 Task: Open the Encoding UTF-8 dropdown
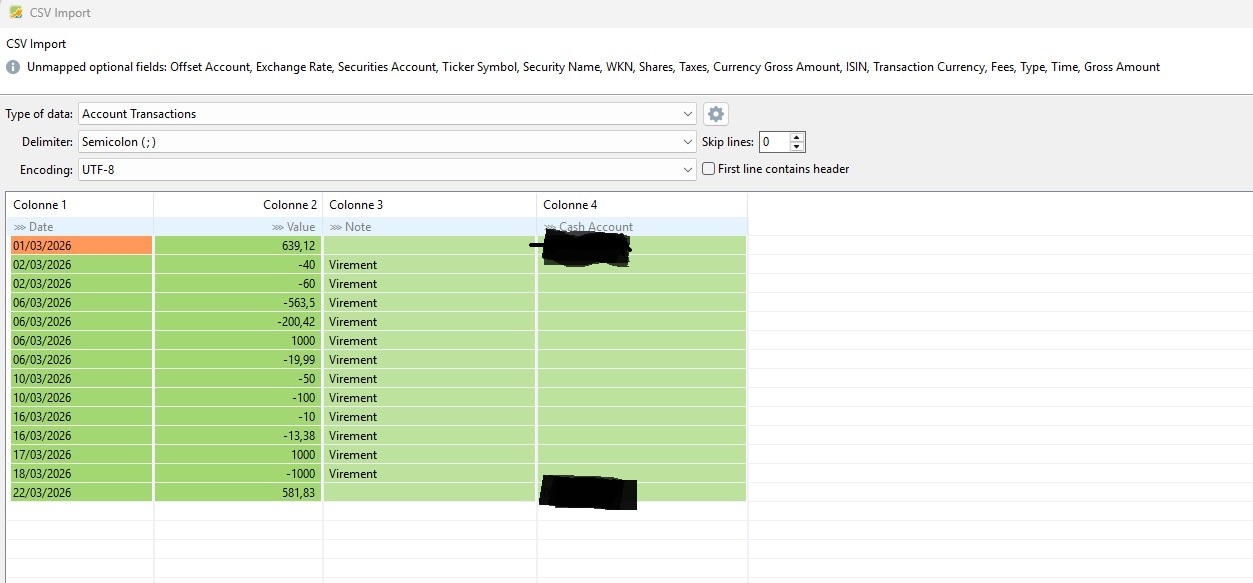tap(687, 170)
